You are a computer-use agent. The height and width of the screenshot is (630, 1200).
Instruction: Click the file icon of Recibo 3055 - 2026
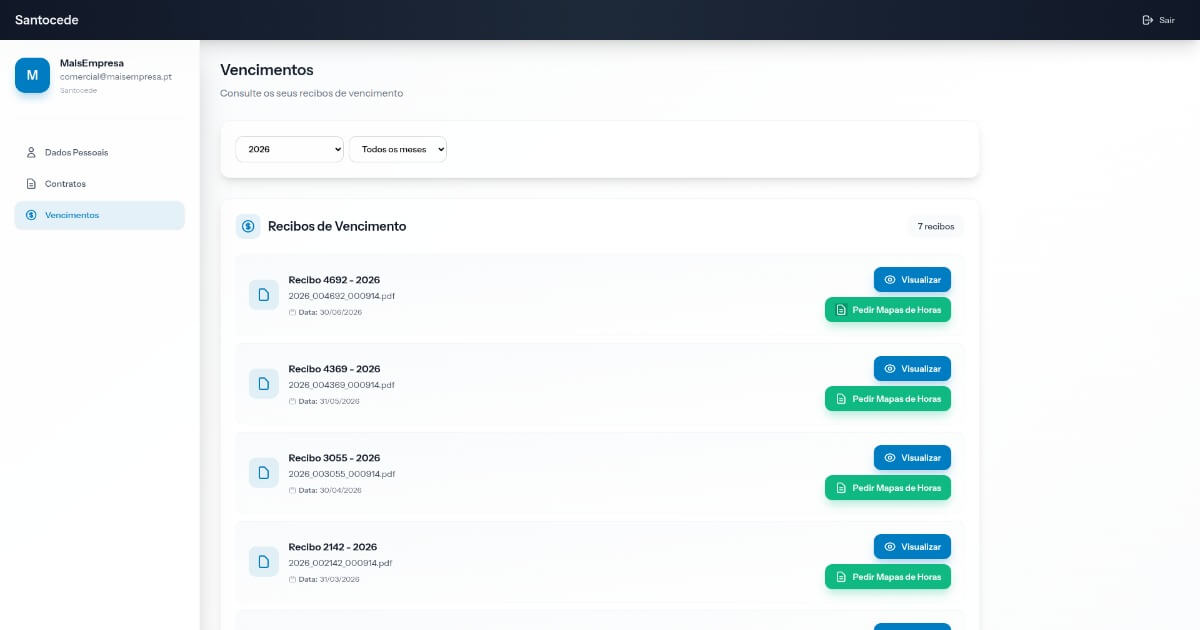pos(264,473)
